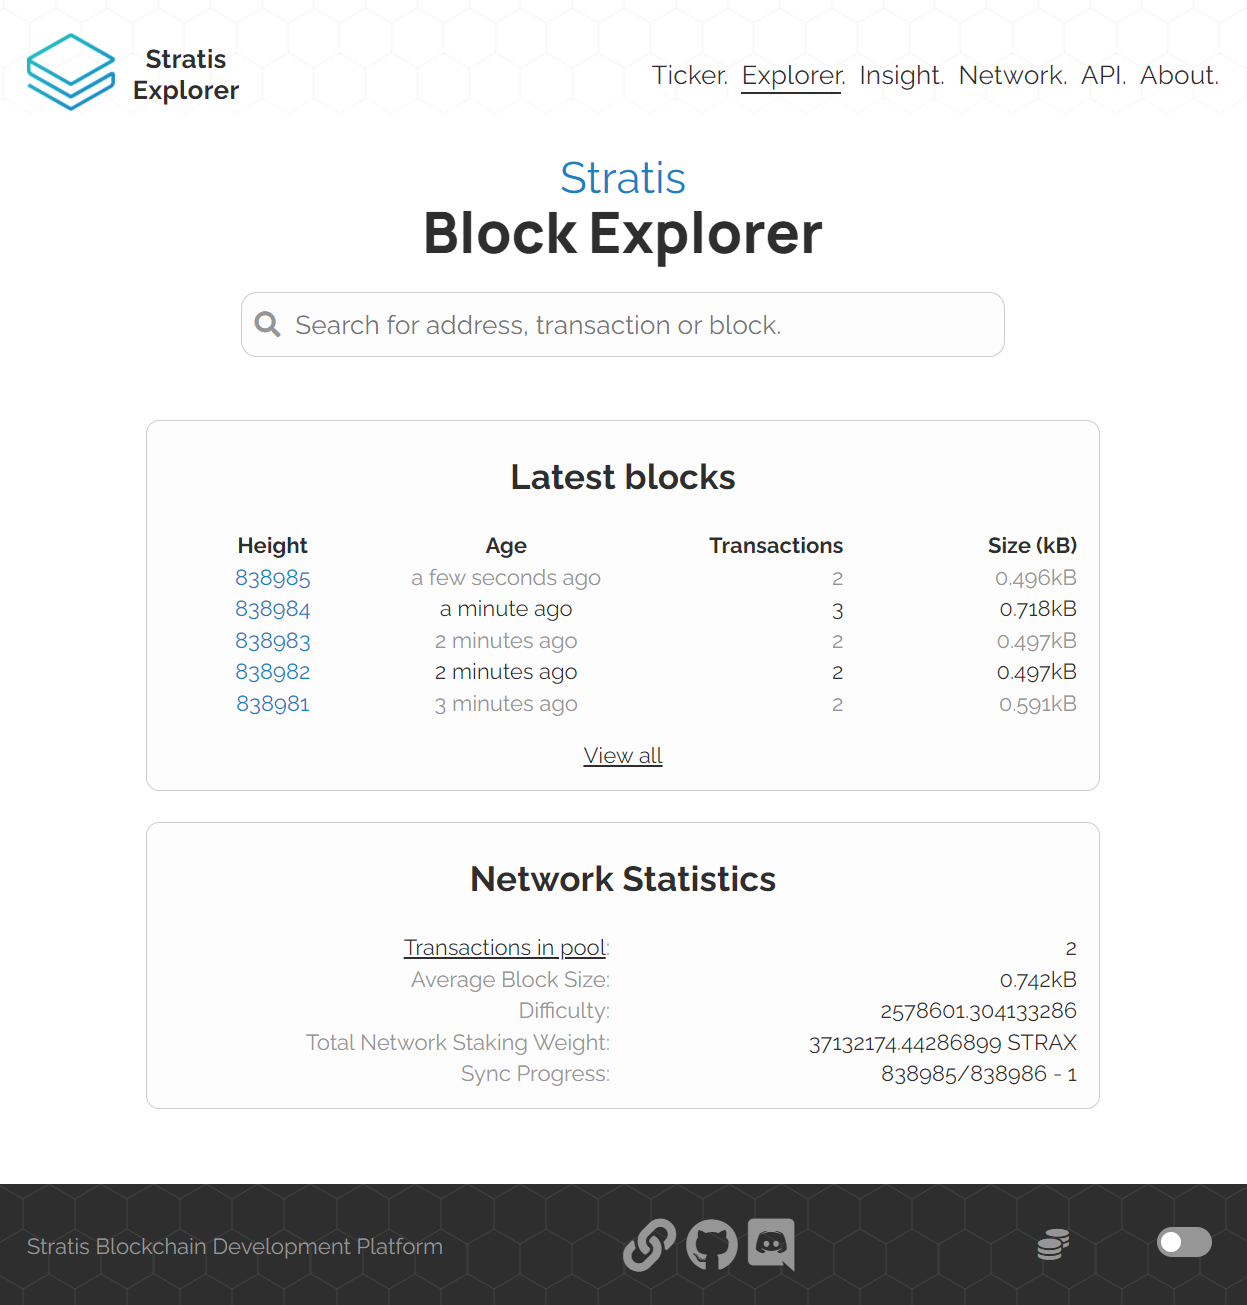
Task: Open the About menu item
Action: click(x=1179, y=75)
